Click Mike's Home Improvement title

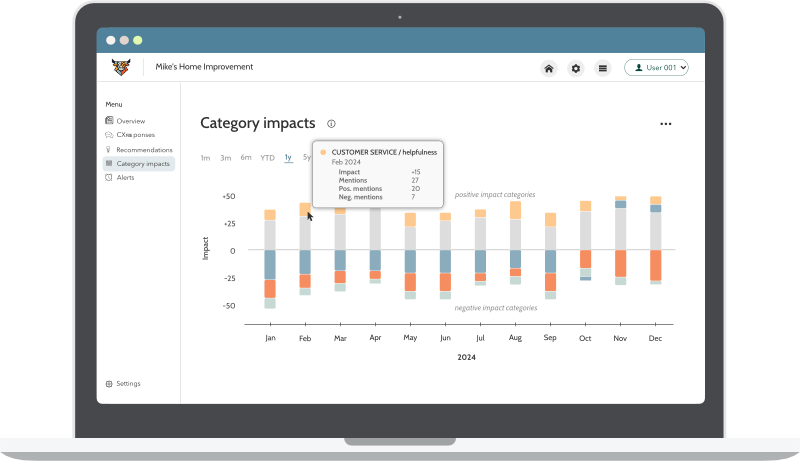(x=204, y=67)
